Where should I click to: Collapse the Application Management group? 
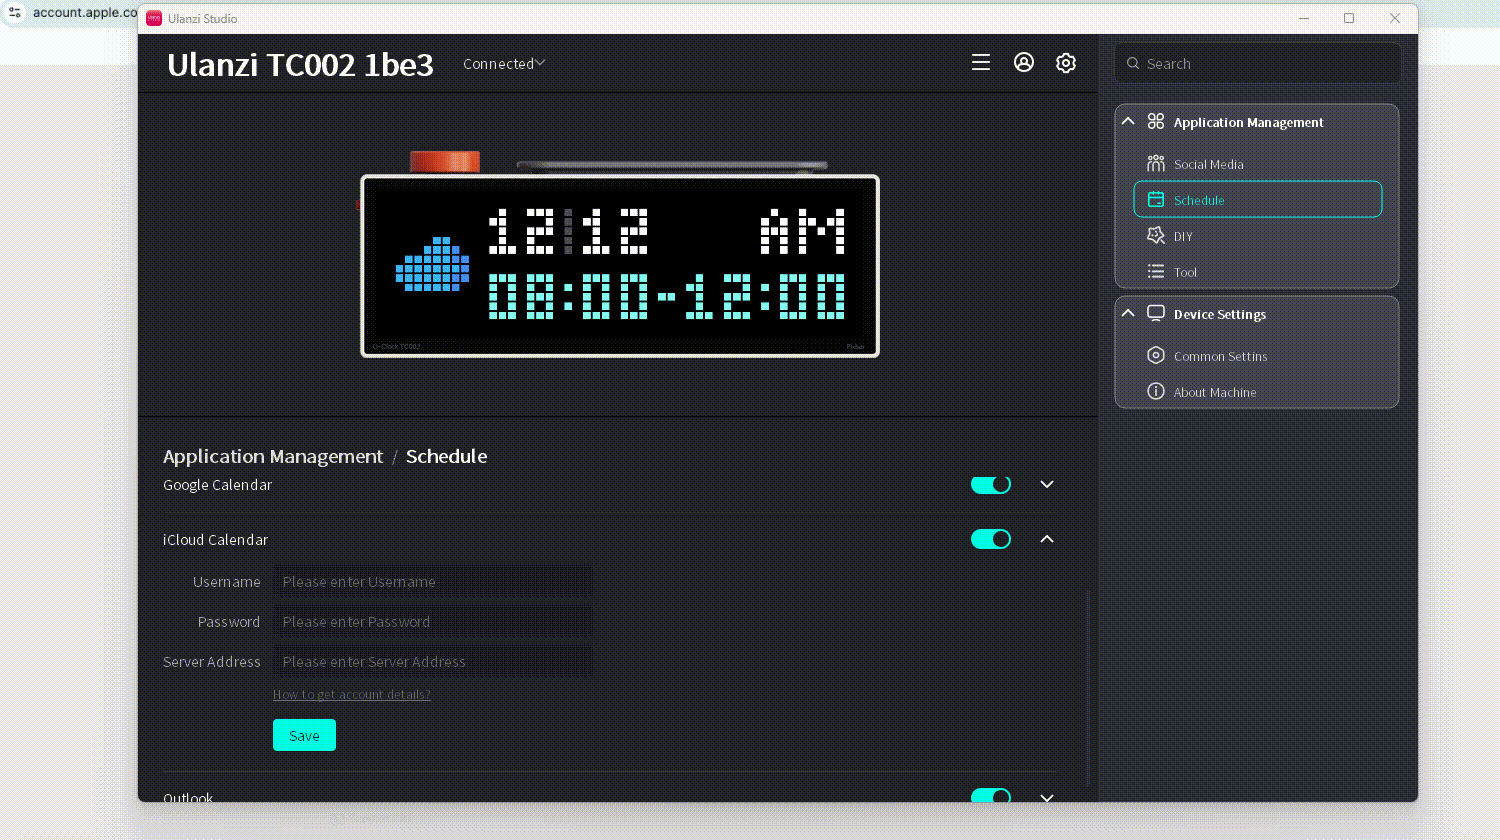coord(1128,121)
